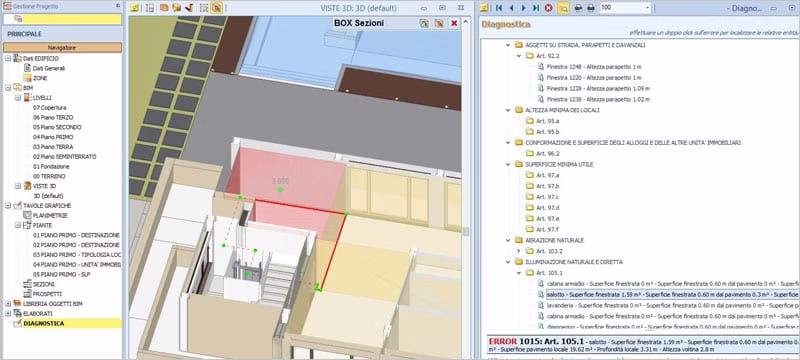Expand LIBRERIA OGGETTI BIM node
800x360 pixels.
coord(8,303)
